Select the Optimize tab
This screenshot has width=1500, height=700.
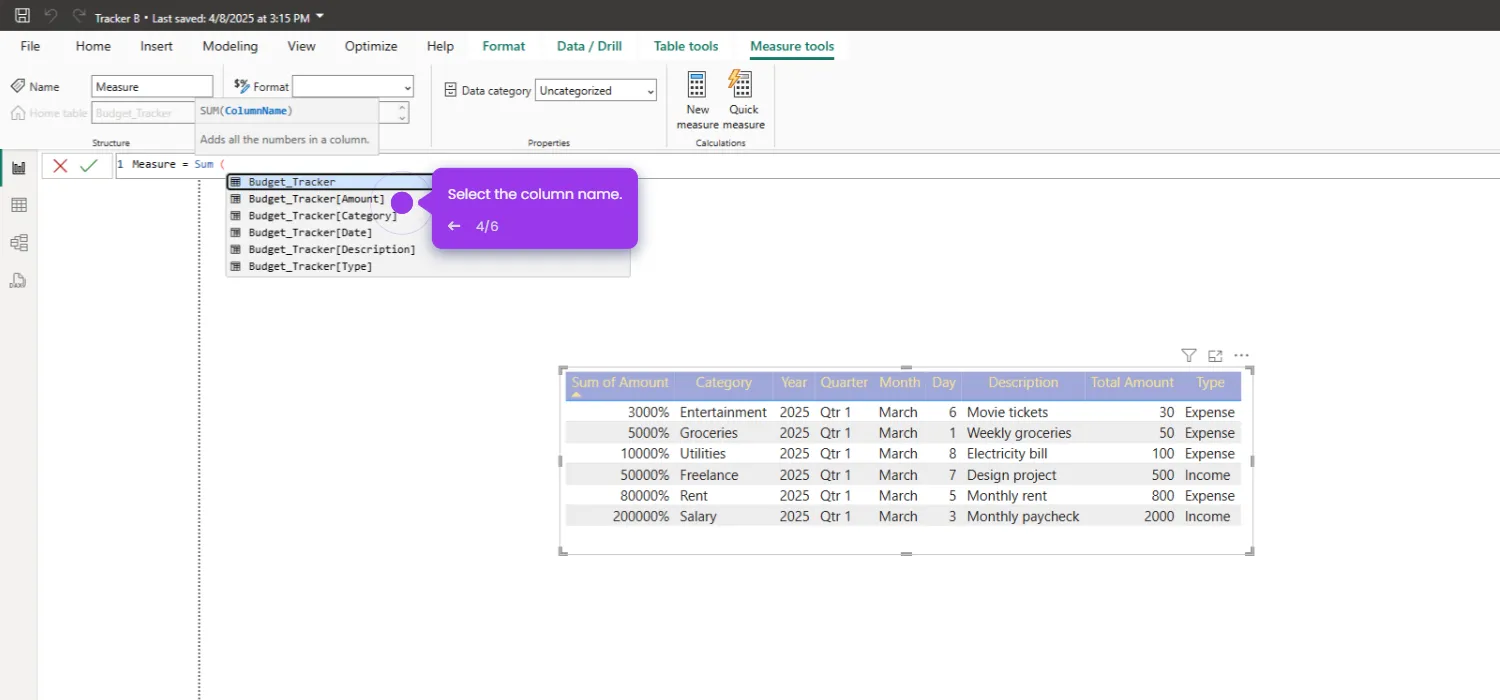(371, 46)
